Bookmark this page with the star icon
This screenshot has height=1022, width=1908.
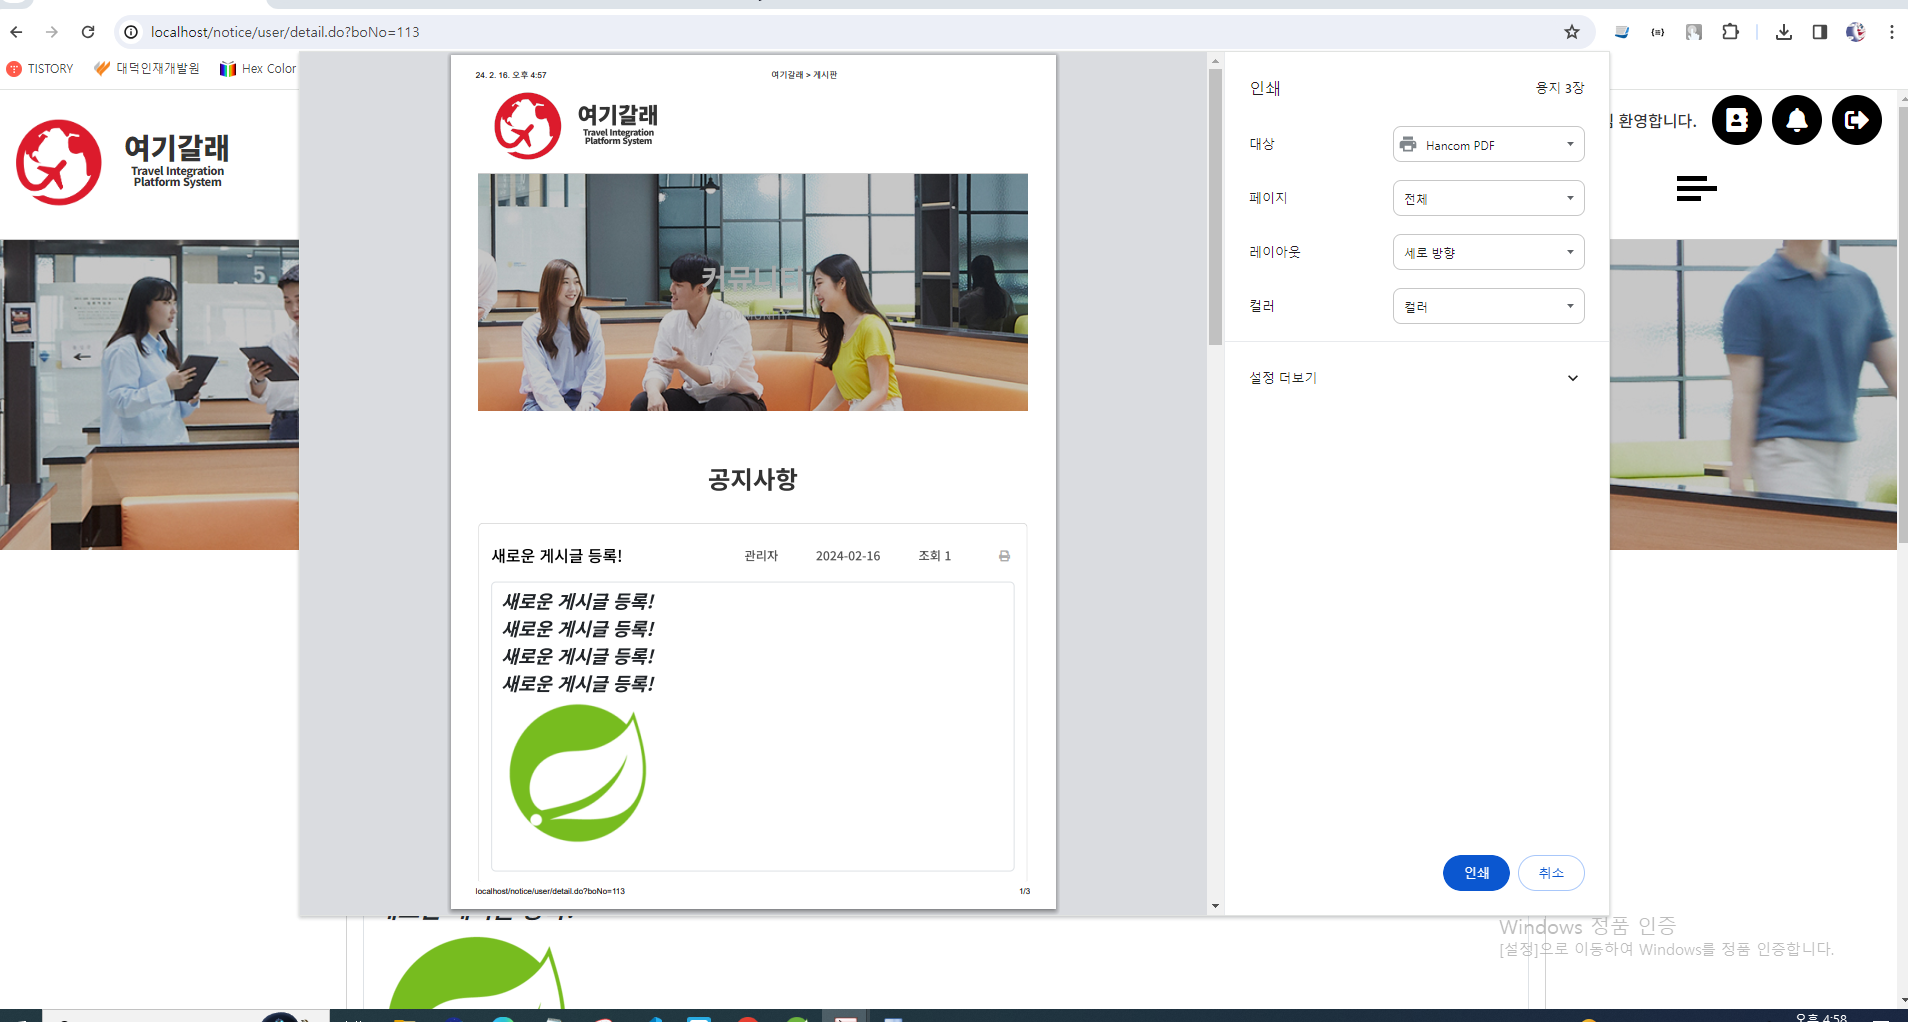click(1572, 32)
